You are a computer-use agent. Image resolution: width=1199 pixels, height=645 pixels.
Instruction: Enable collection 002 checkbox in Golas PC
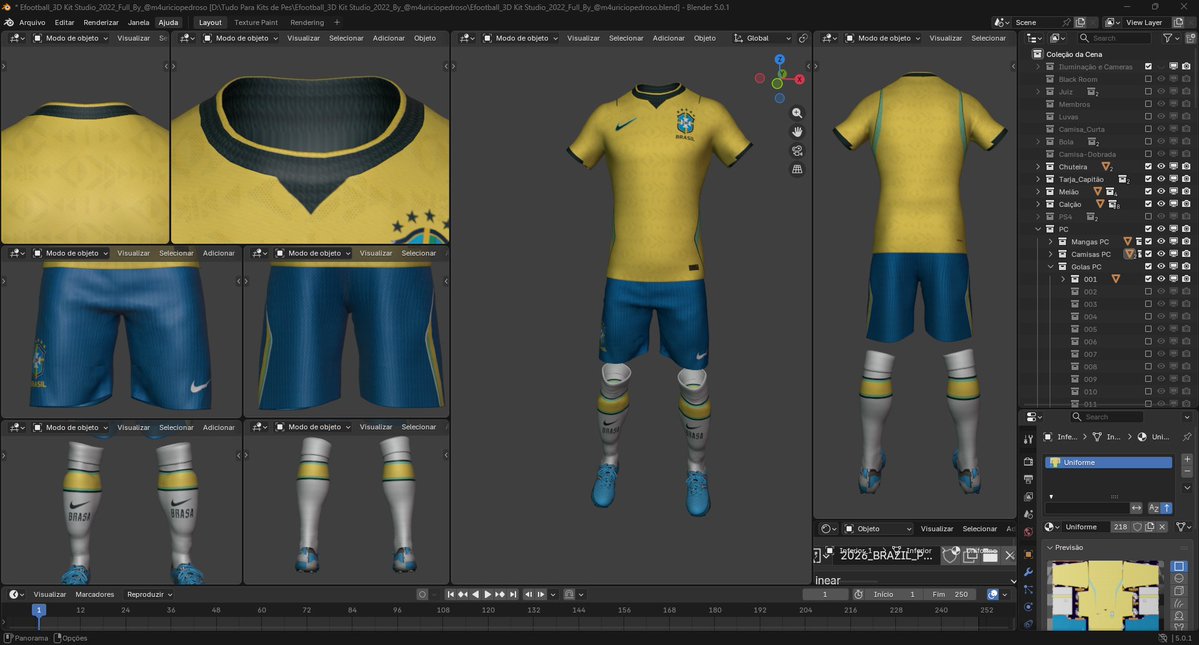(1148, 292)
